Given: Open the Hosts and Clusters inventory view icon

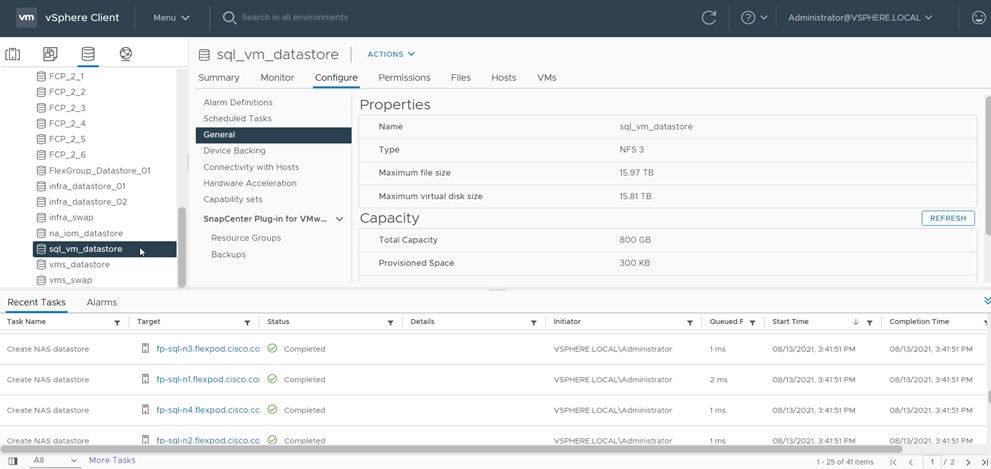Looking at the screenshot, I should 13,54.
